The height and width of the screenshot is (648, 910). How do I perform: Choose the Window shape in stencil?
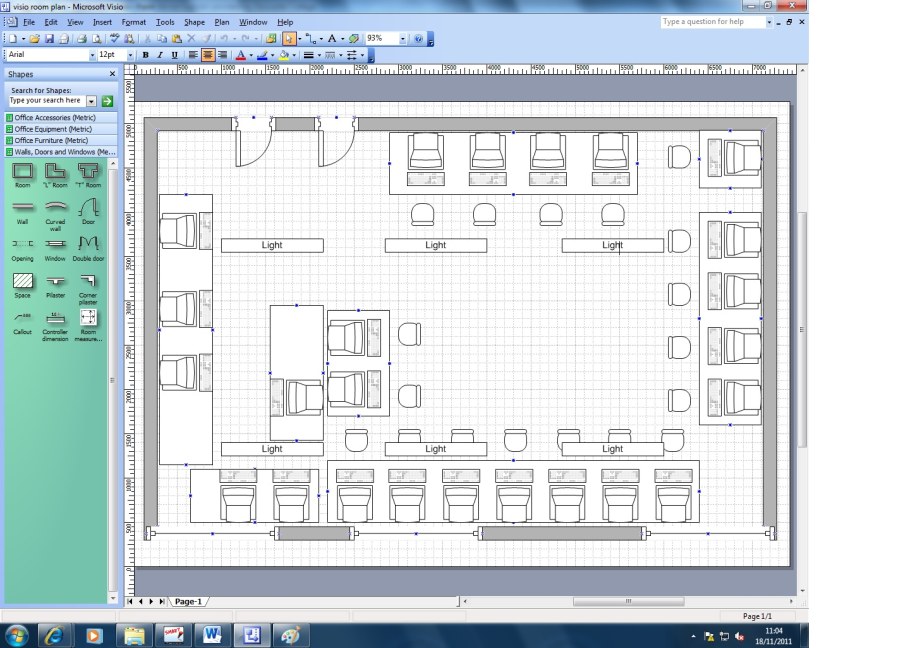pos(55,244)
